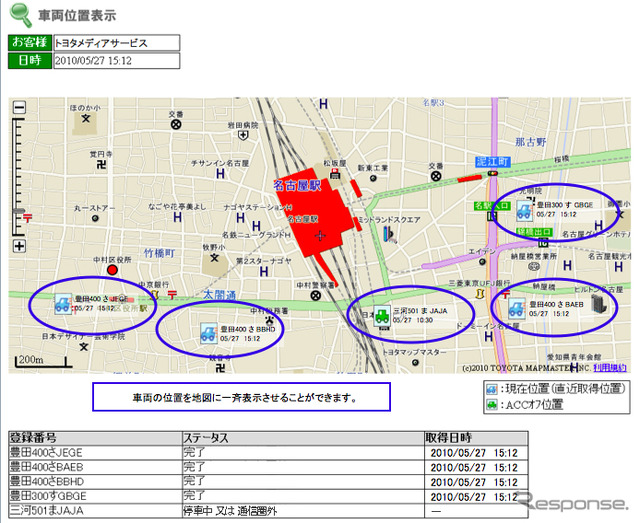640x523 pixels.
Task: Click the ほのか小 school icon
Action: 85,119
